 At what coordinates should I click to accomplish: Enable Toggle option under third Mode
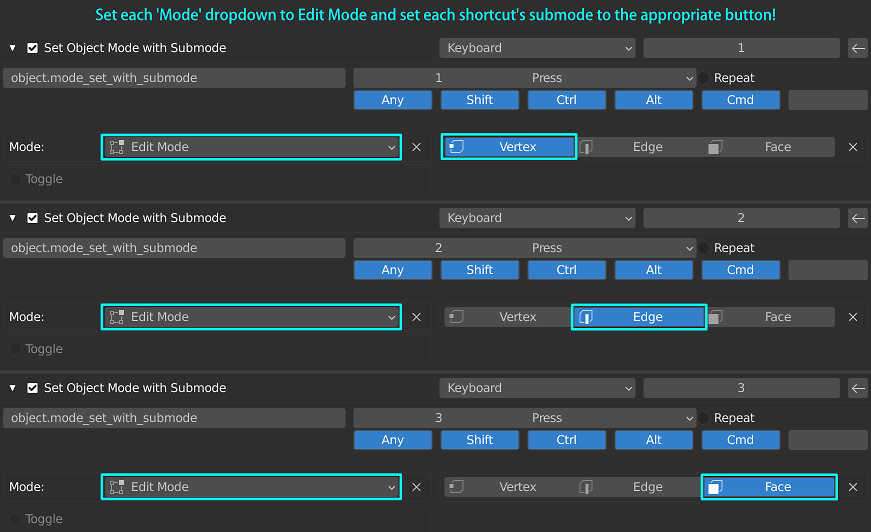point(16,519)
